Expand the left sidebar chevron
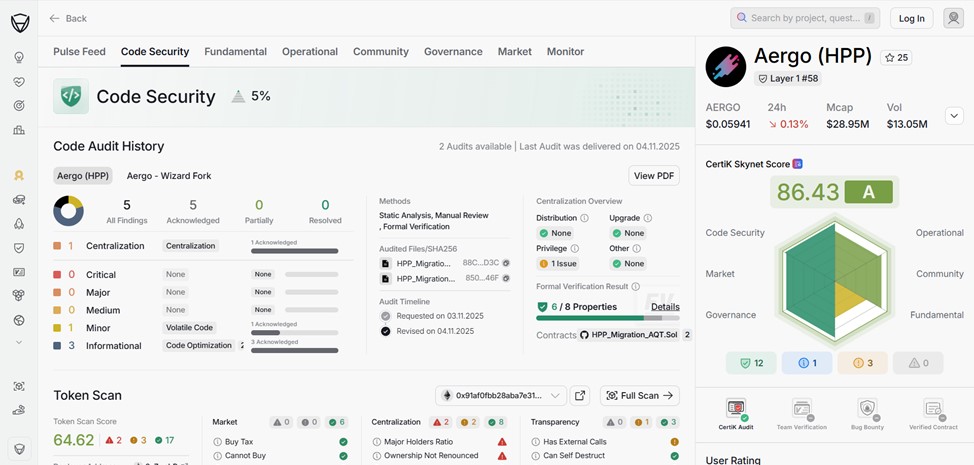The image size is (974, 465). [x=19, y=342]
